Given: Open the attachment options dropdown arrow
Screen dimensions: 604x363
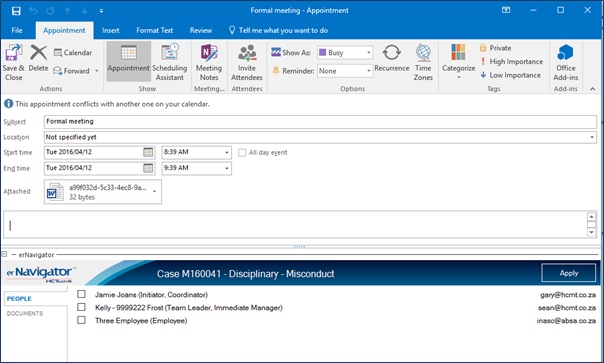Looking at the screenshot, I should point(154,192).
